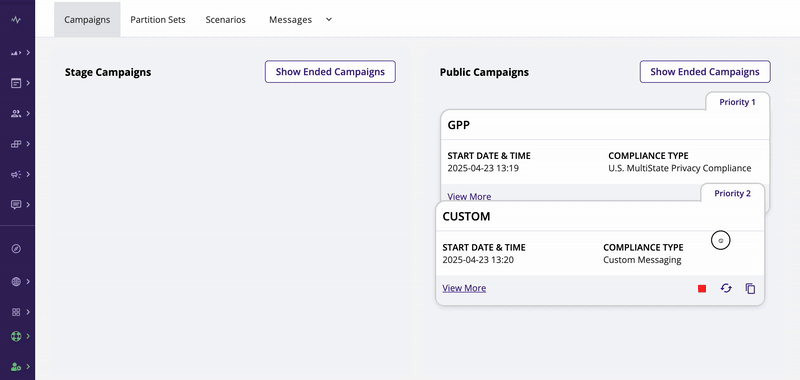Open the megaphone campaigns sidebar icon
Image resolution: width=800 pixels, height=380 pixels.
[x=16, y=174]
